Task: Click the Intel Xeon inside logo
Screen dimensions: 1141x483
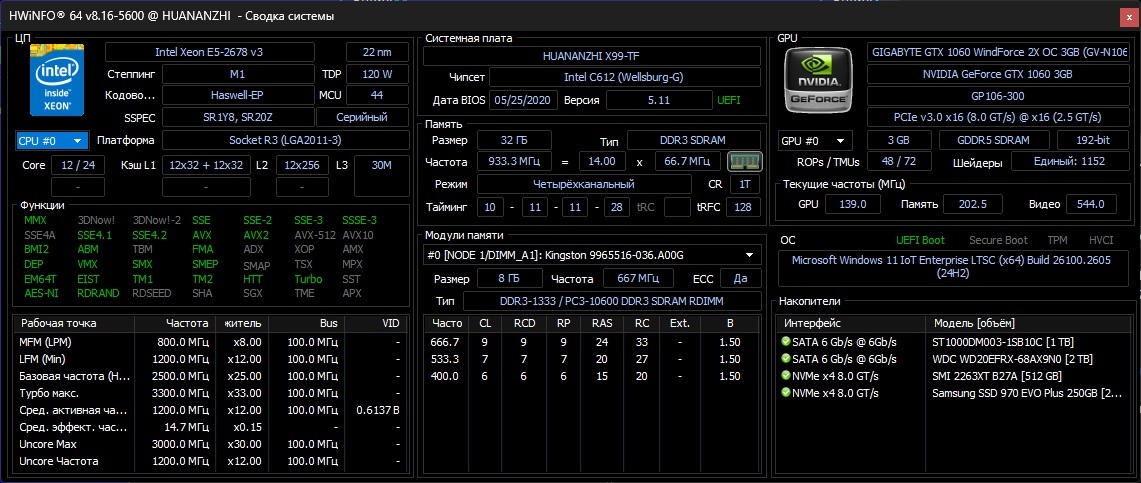Action: click(57, 79)
